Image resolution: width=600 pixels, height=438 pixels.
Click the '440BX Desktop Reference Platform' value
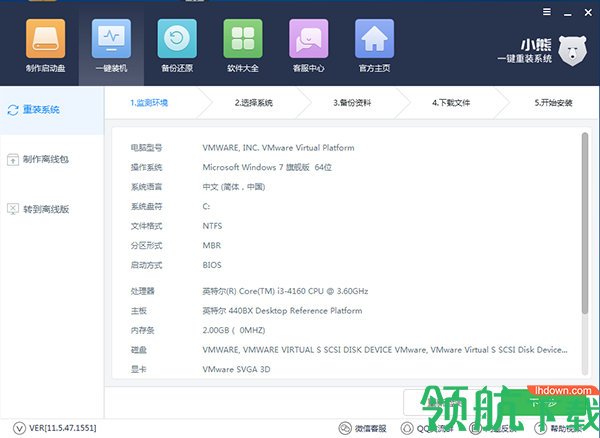point(282,311)
